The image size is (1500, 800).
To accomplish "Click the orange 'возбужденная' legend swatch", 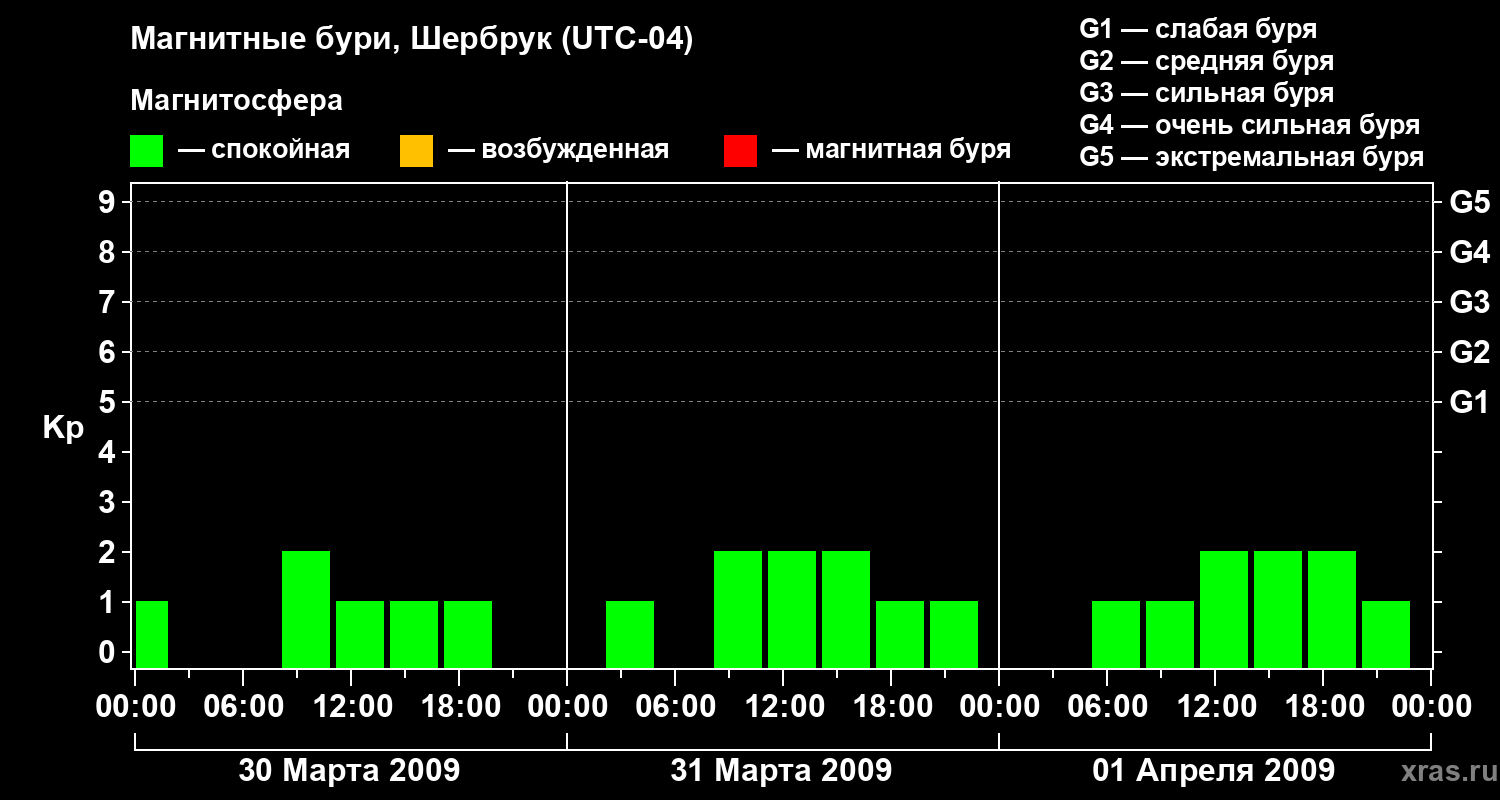I will tap(416, 151).
